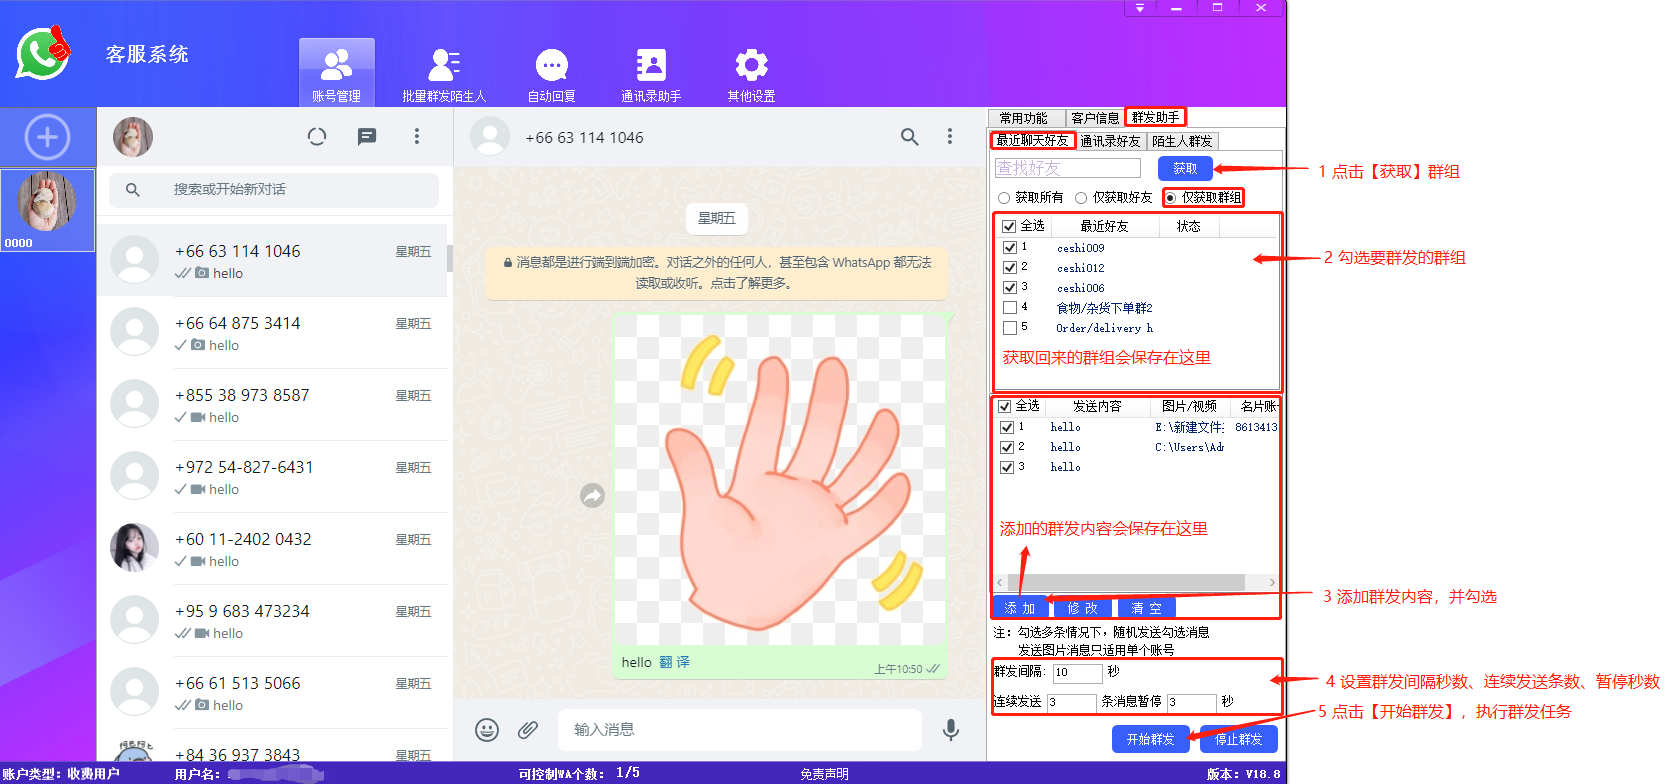Select the 获取所有 radio option
This screenshot has height=784, width=1676.
pyautogui.click(x=1031, y=198)
